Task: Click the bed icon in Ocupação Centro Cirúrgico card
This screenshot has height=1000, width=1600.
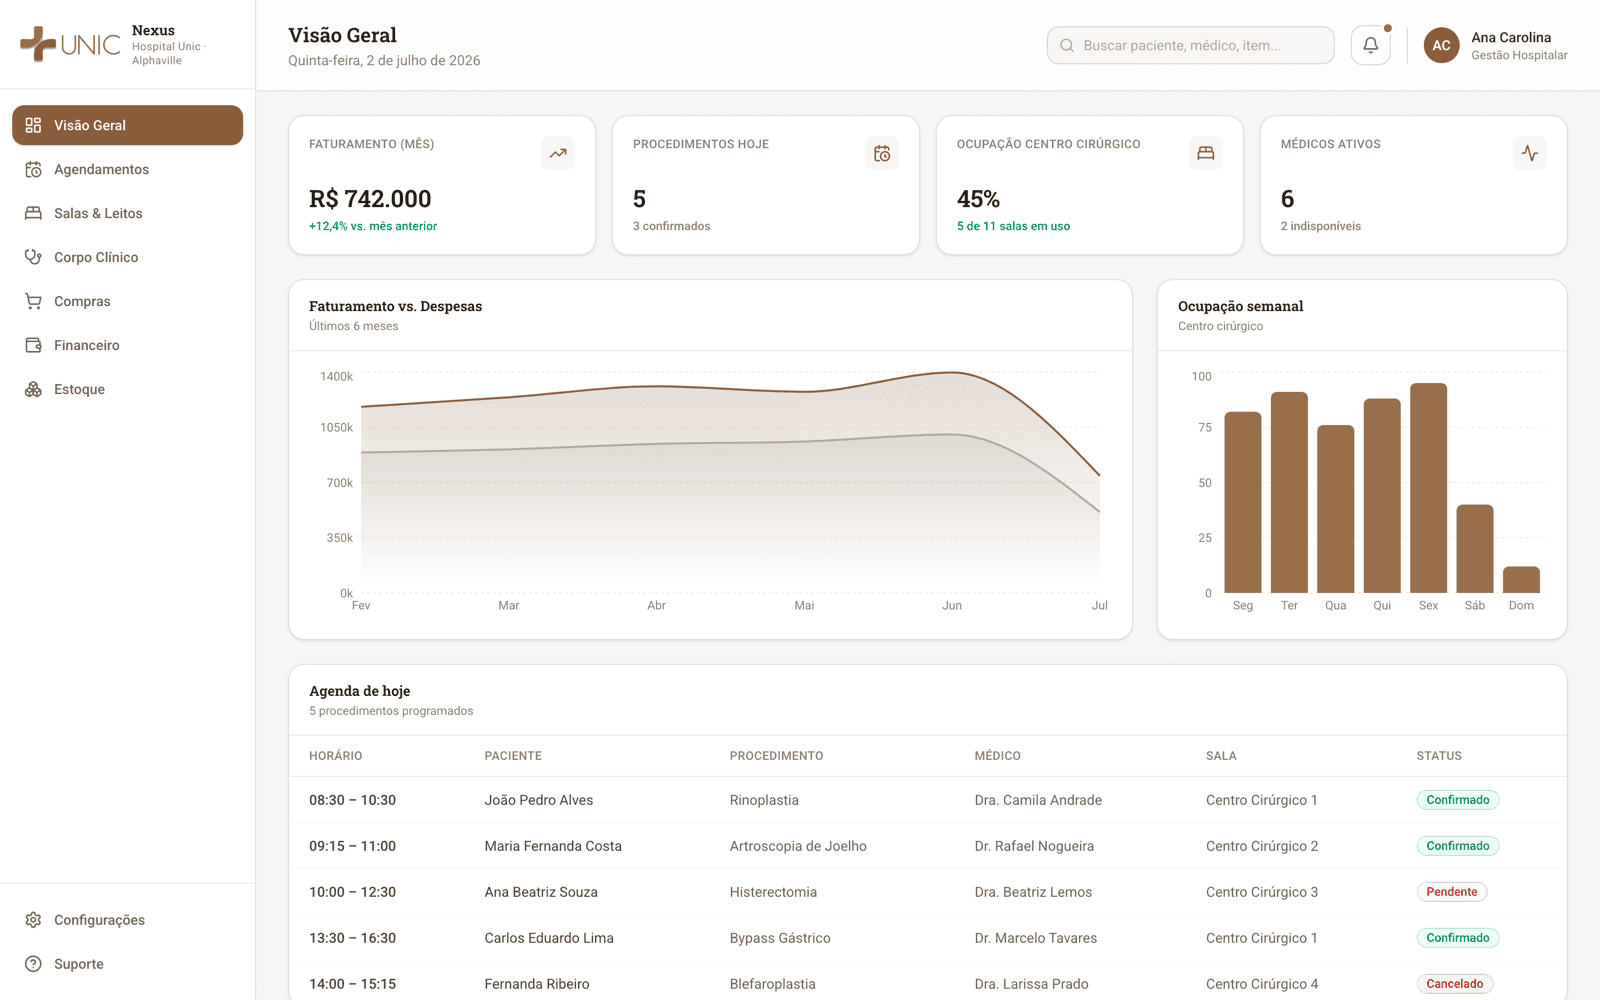Action: (1206, 153)
